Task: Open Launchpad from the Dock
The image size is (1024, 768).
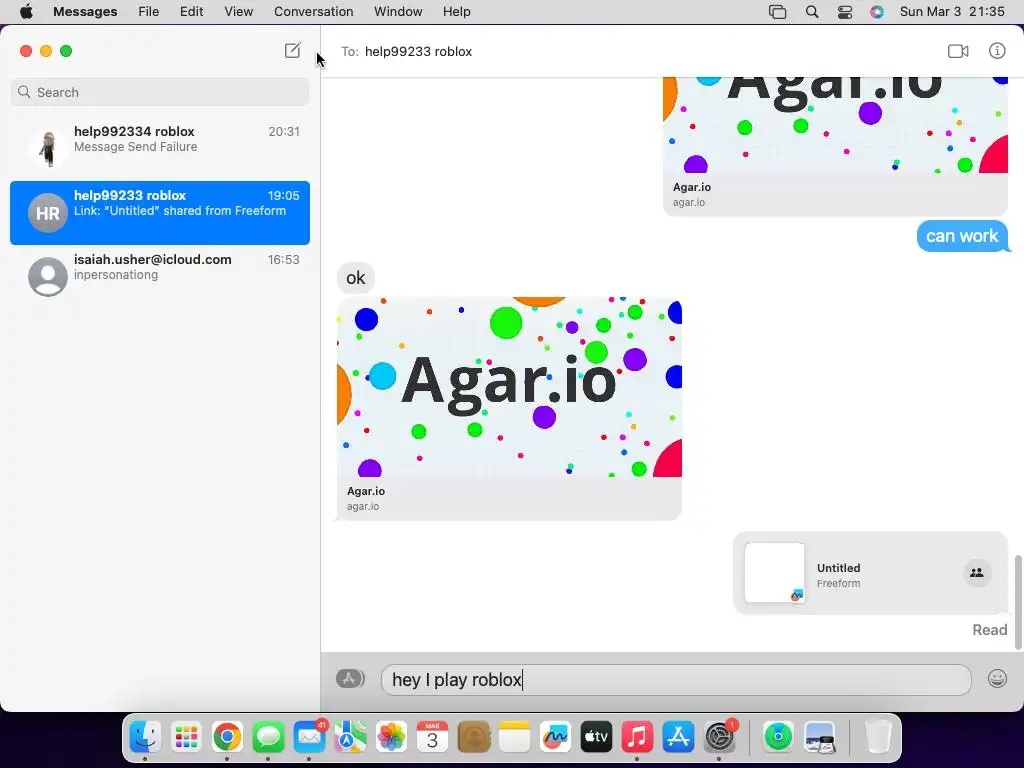Action: [x=186, y=737]
